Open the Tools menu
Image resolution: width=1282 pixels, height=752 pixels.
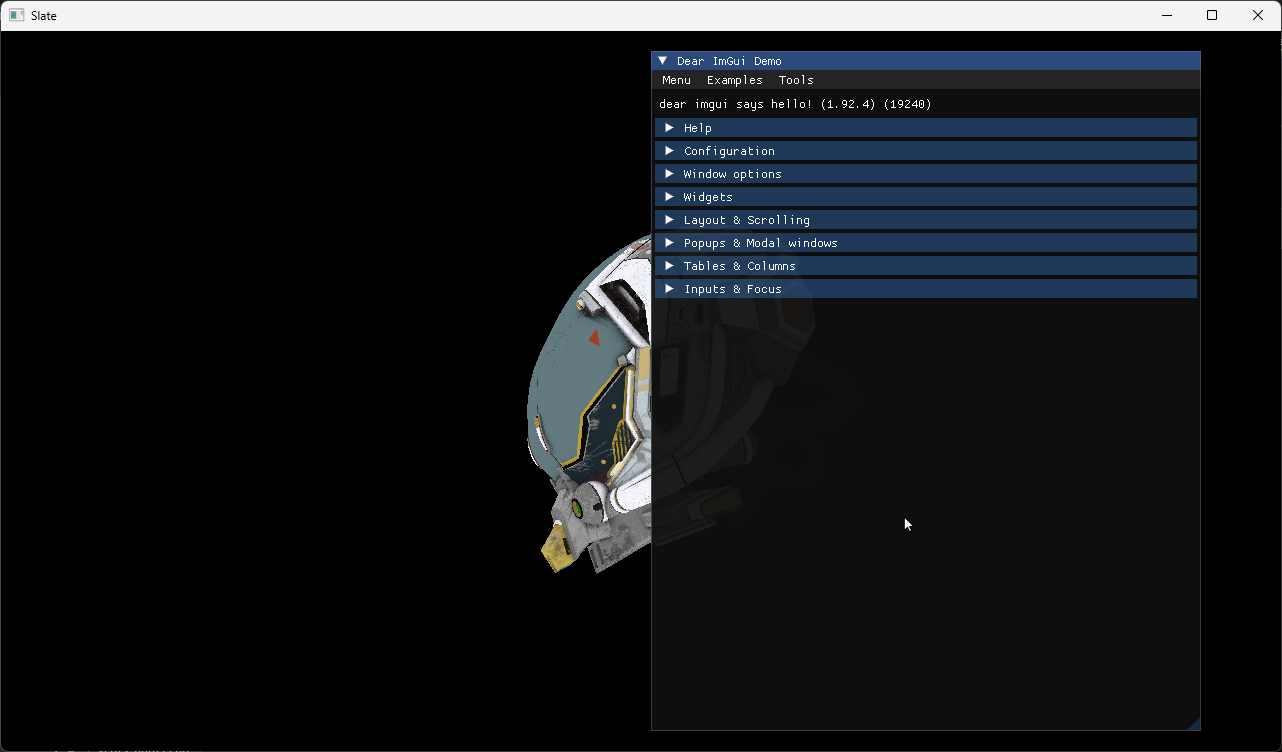796,80
